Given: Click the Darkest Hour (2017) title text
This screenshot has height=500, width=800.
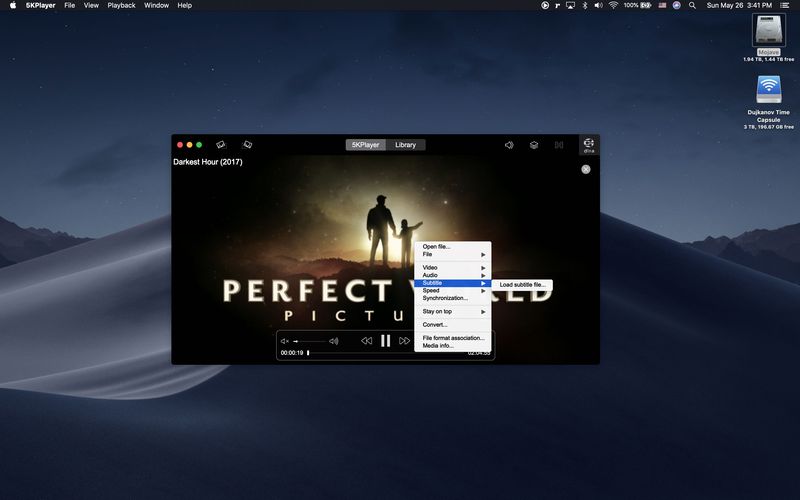Looking at the screenshot, I should point(208,162).
